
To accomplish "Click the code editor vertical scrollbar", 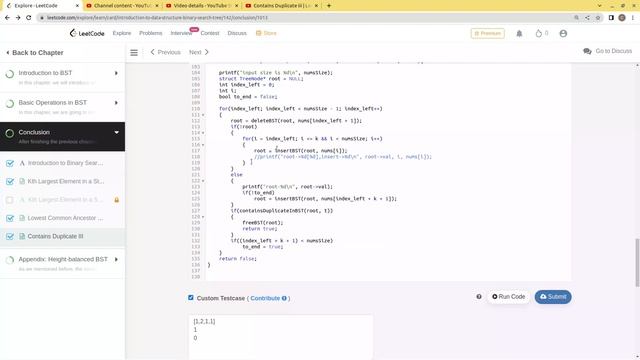I will coord(637,263).
